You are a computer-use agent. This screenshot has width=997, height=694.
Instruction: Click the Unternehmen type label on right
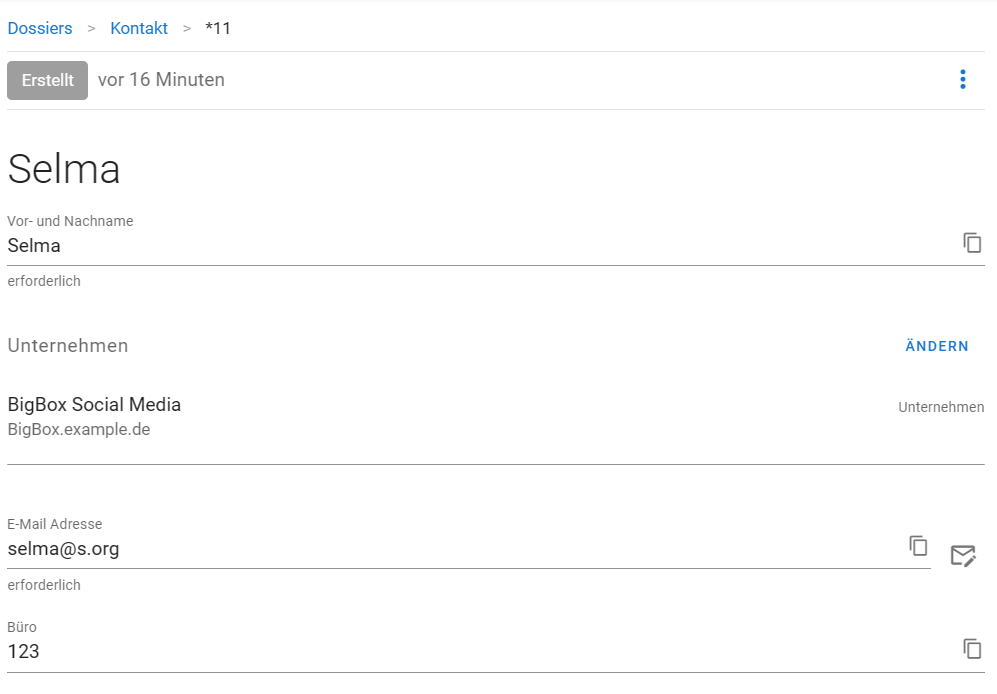tap(941, 407)
